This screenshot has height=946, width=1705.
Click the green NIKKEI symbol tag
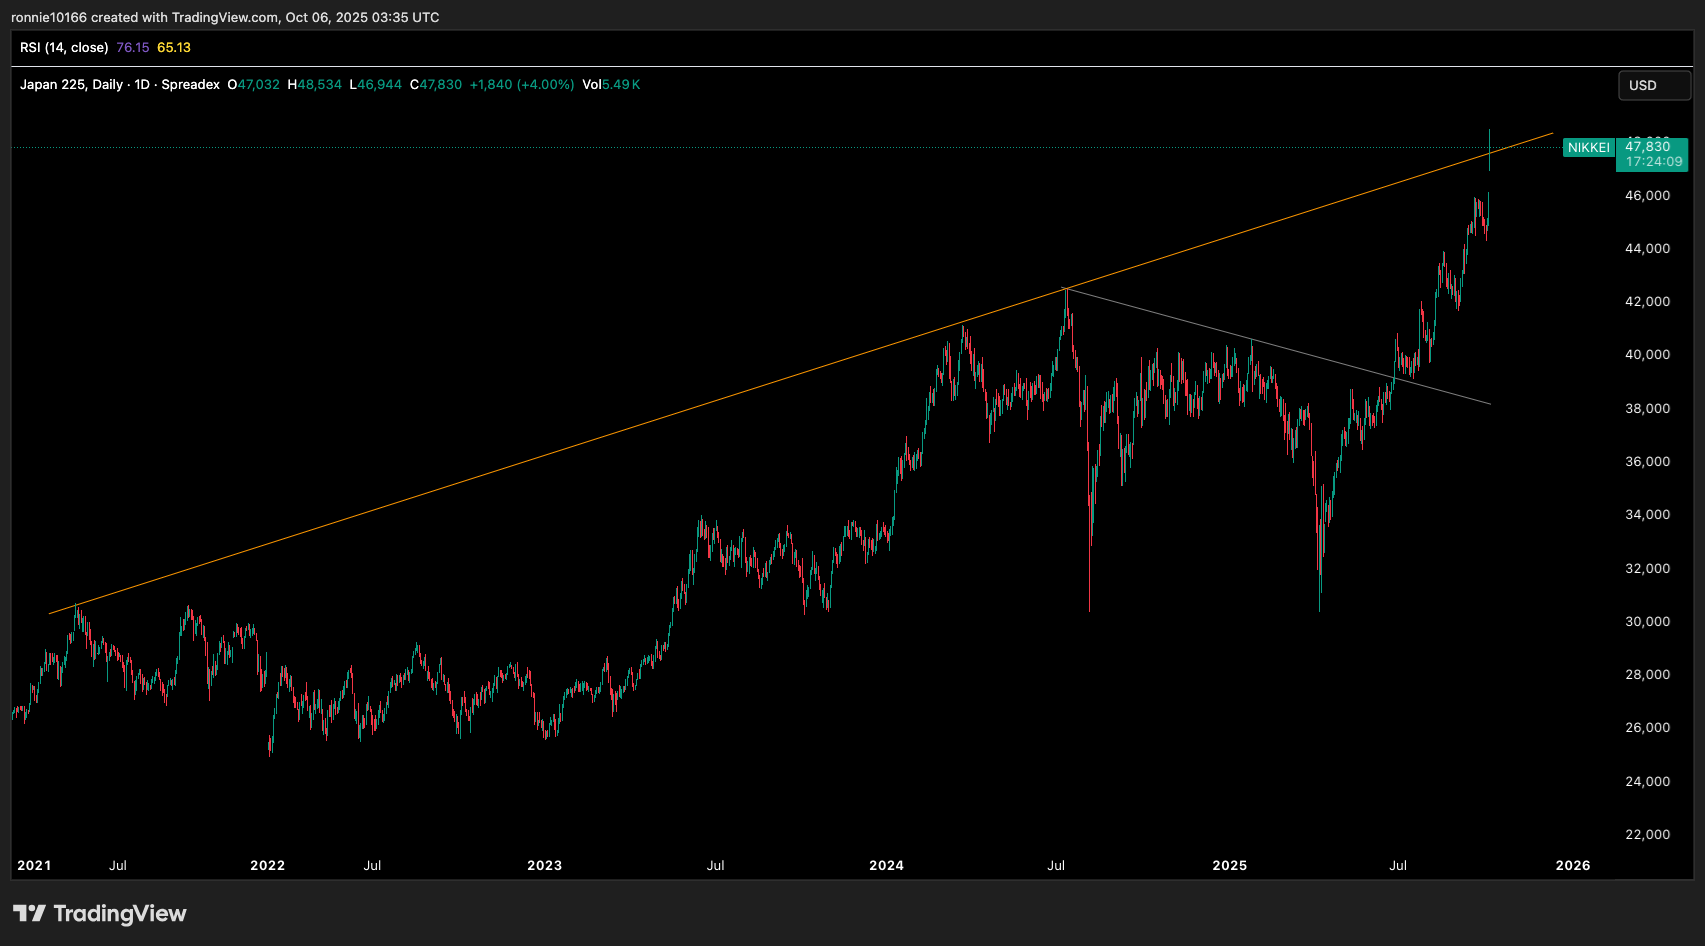click(1588, 148)
